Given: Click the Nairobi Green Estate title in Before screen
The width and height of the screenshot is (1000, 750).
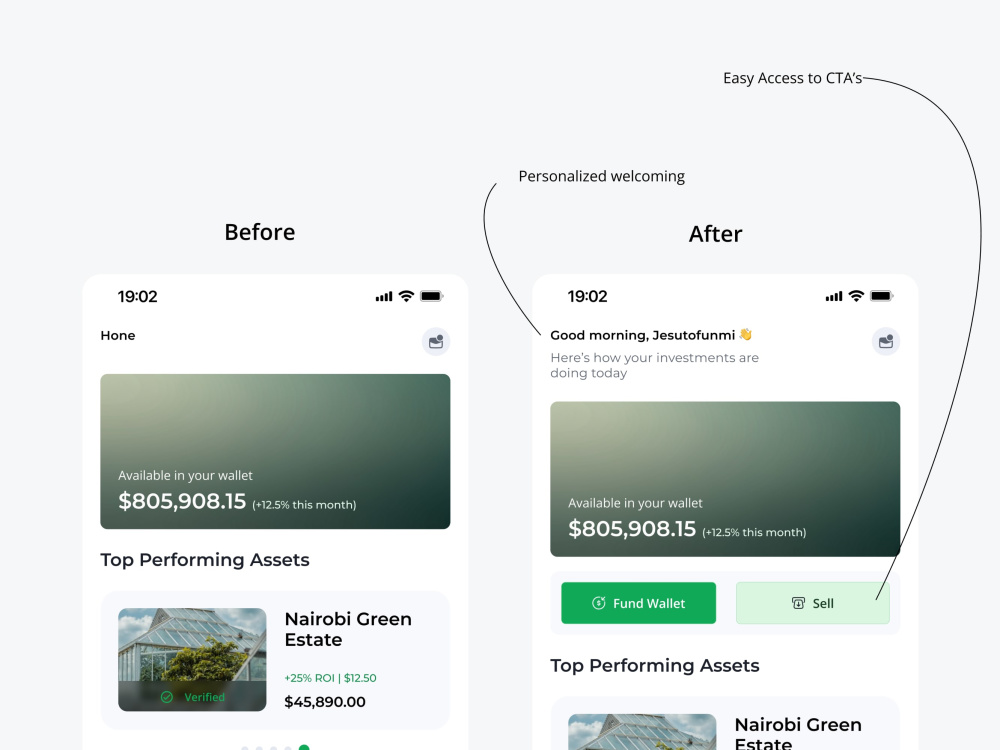Looking at the screenshot, I should (x=348, y=629).
